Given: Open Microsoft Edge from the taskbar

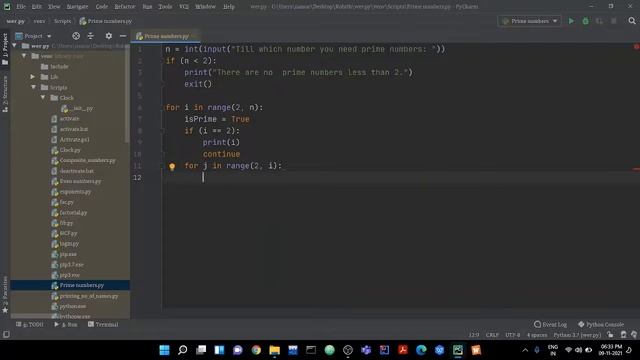Looking at the screenshot, I should [x=421, y=350].
